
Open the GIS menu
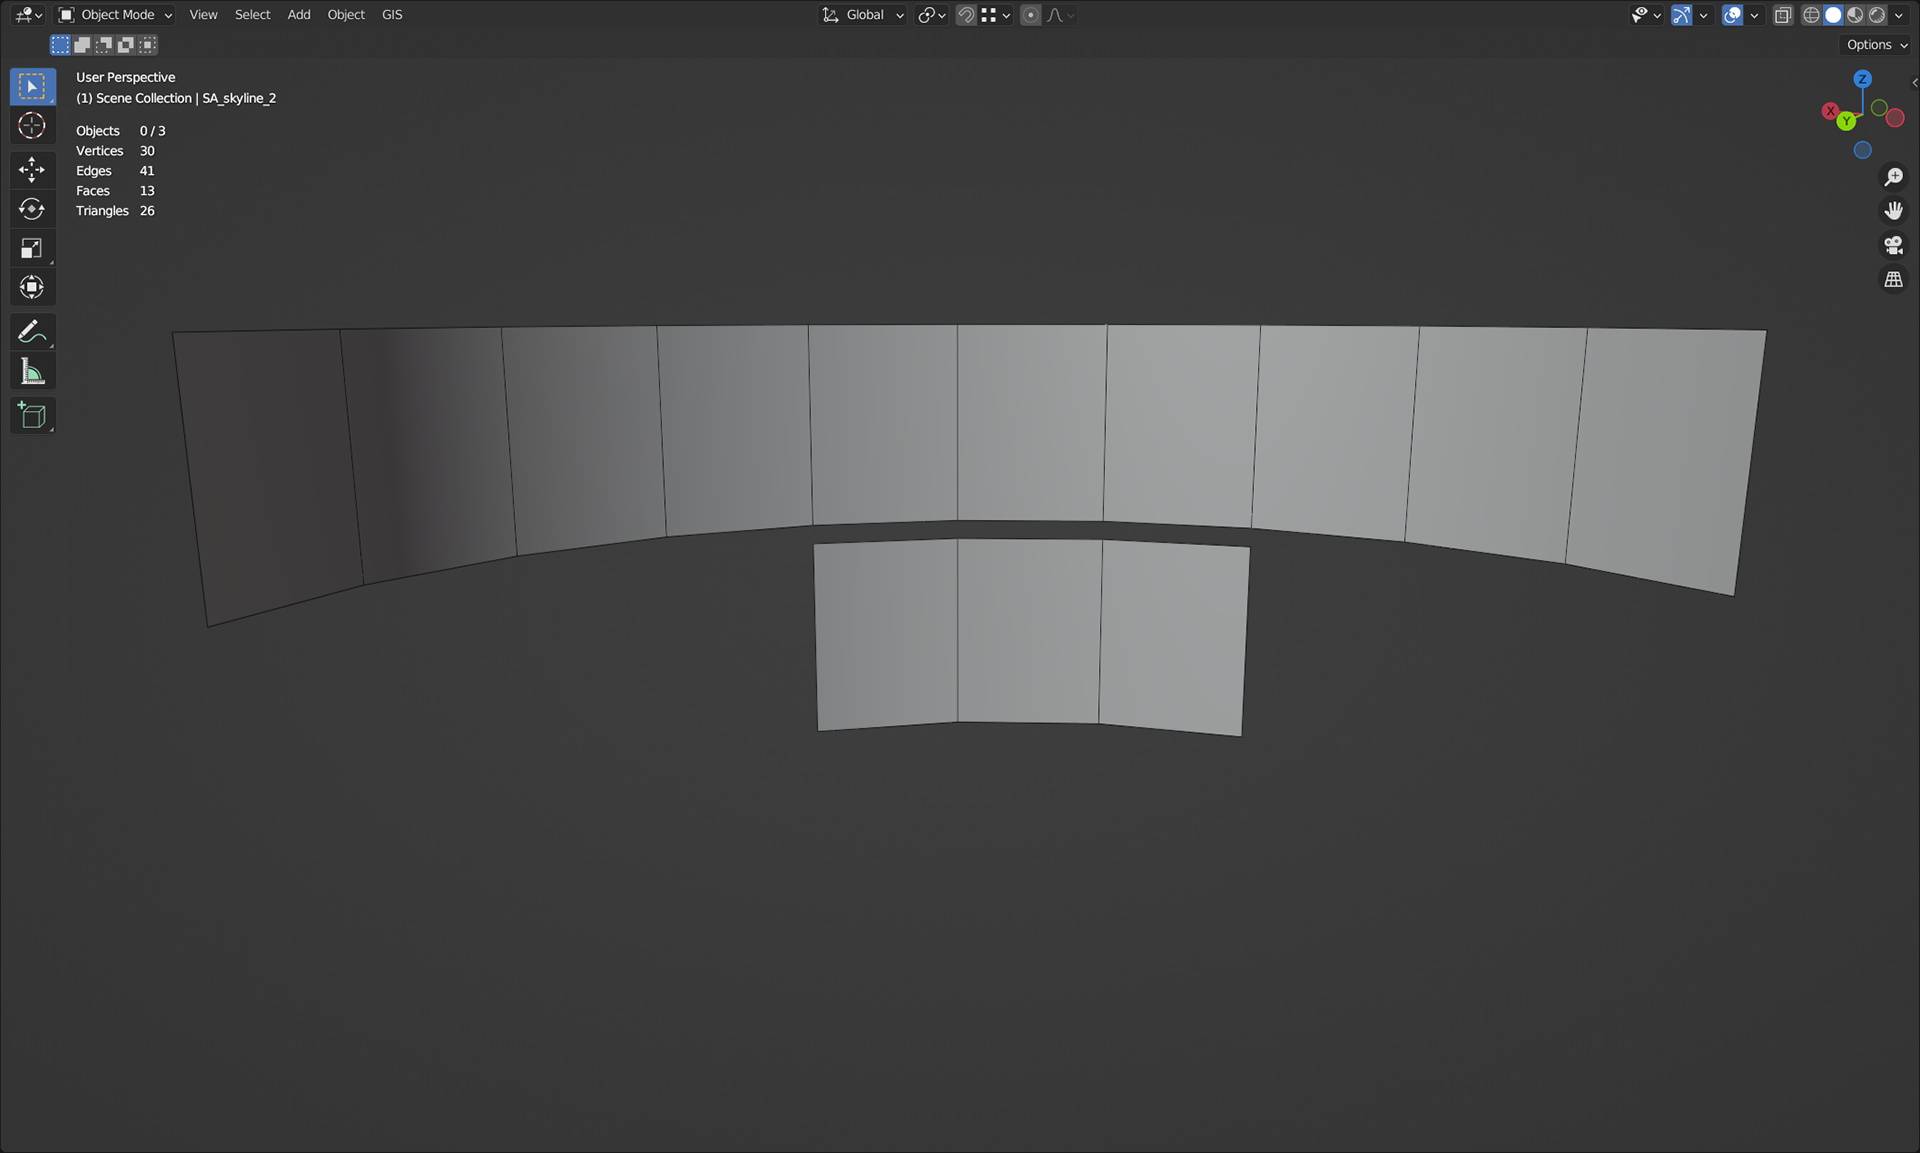point(392,15)
